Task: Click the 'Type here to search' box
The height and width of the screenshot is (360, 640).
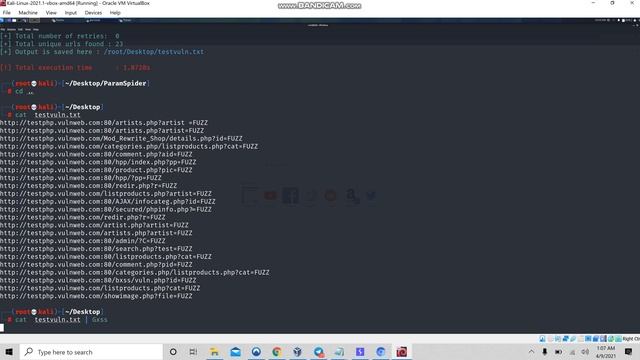Action: pyautogui.click(x=91, y=351)
